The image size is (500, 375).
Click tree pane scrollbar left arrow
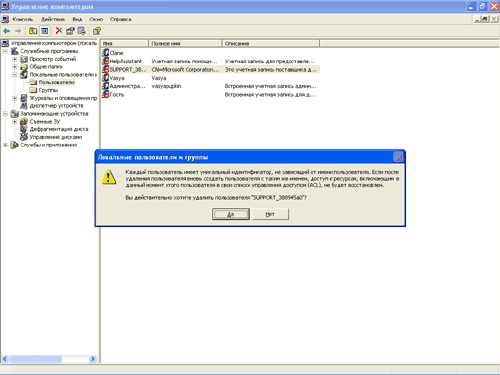(x=5, y=359)
